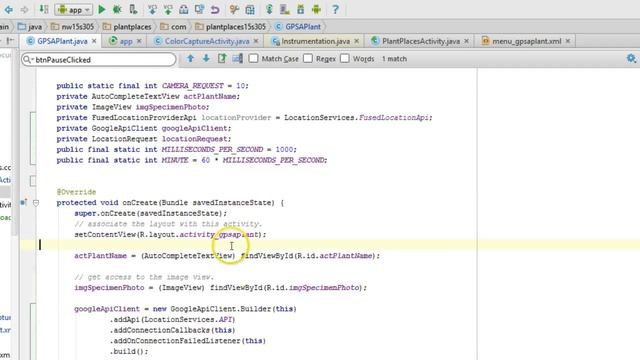The height and width of the screenshot is (360, 640).
Task: Start debugging with the bug icon
Action: point(117,9)
